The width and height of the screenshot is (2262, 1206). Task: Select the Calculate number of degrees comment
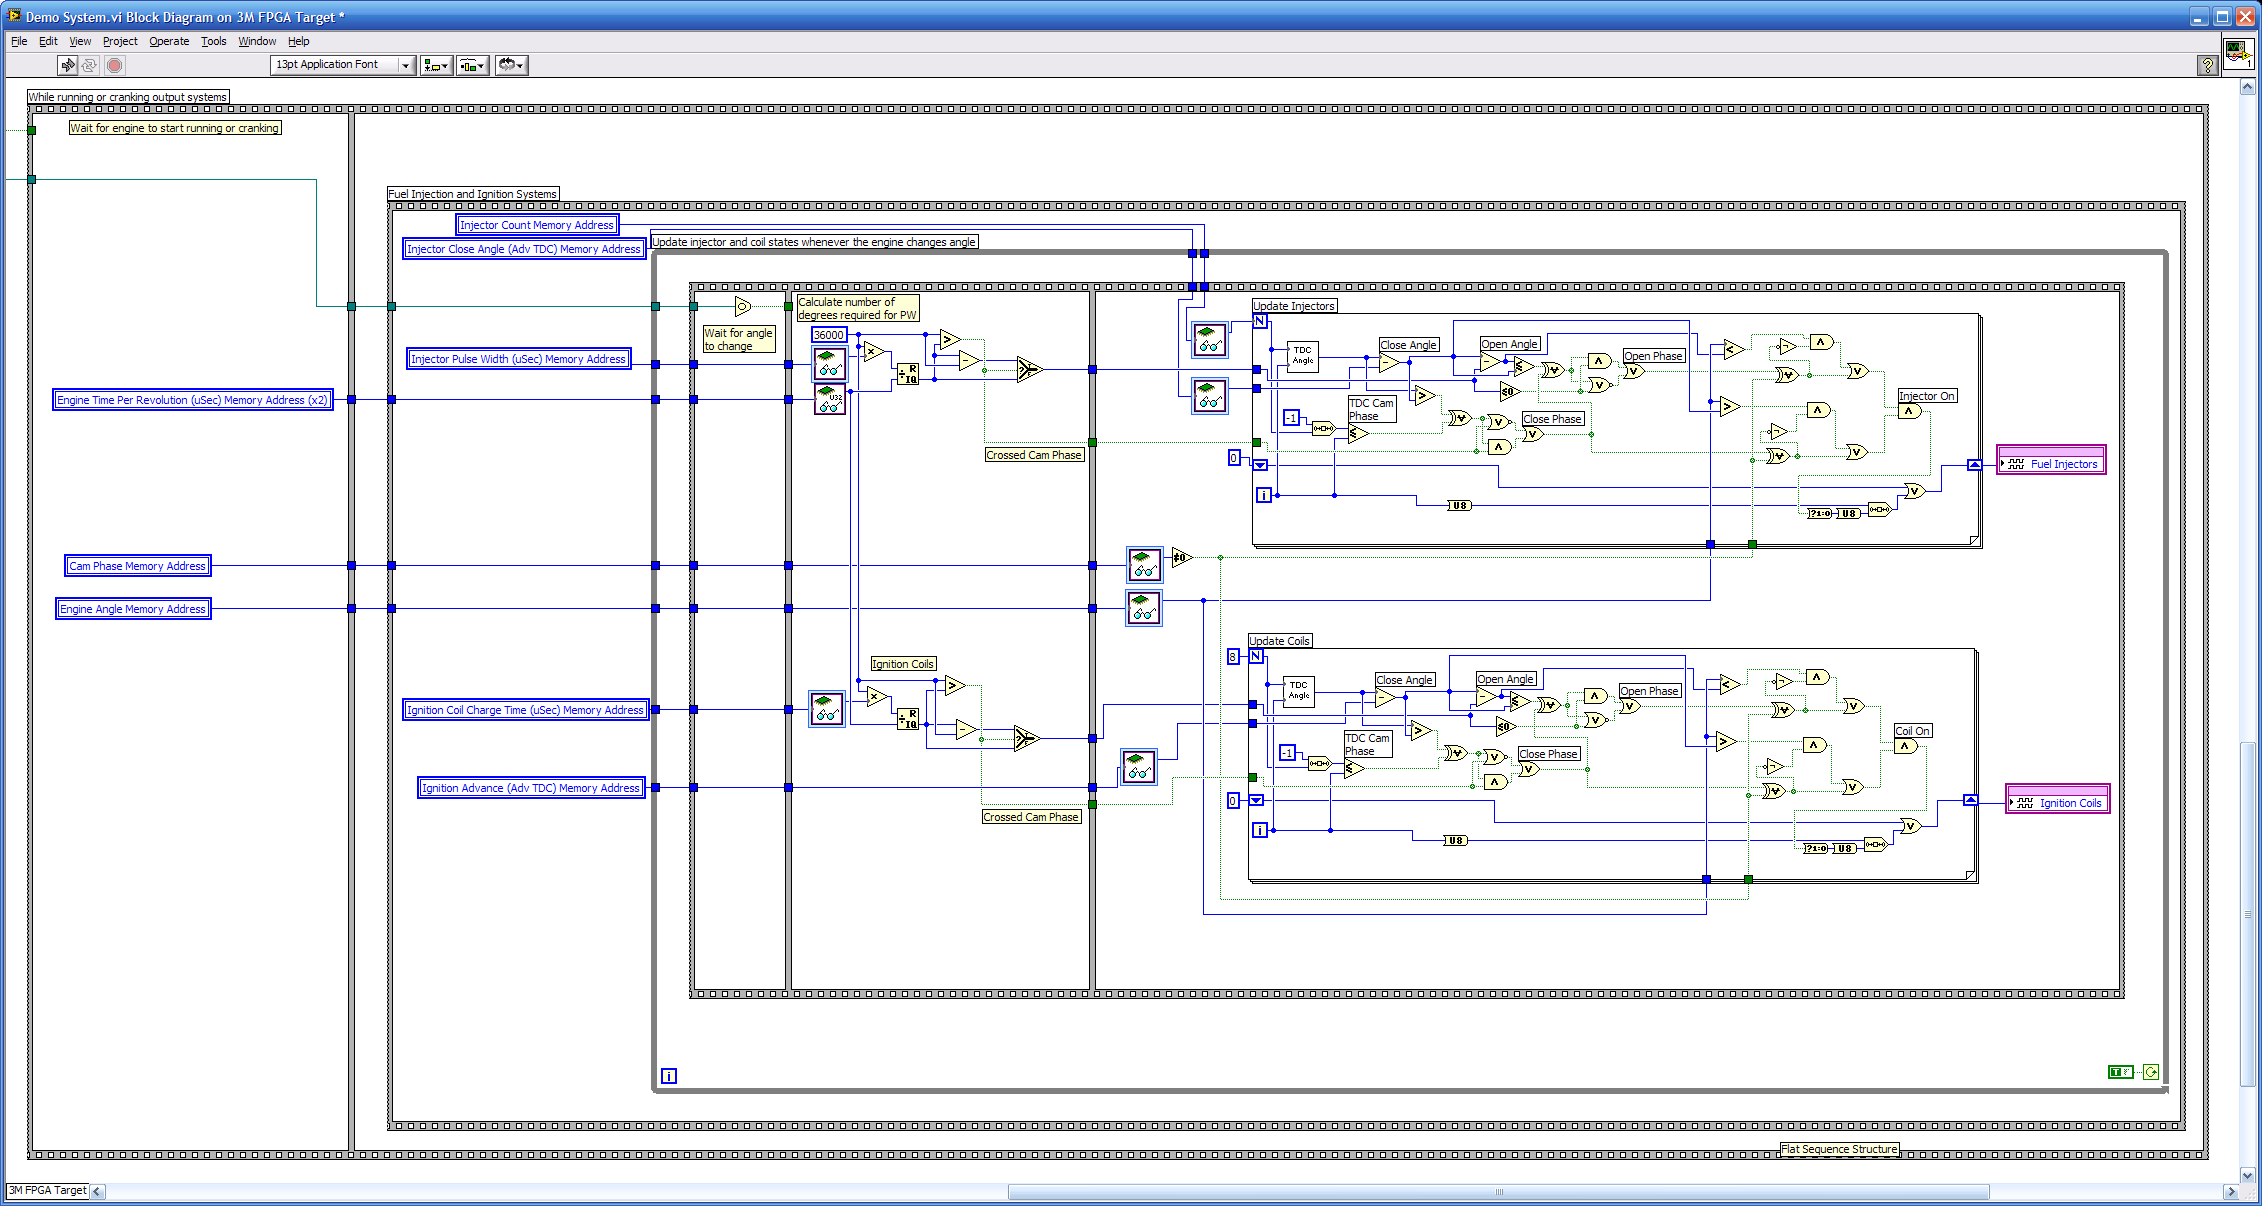857,308
